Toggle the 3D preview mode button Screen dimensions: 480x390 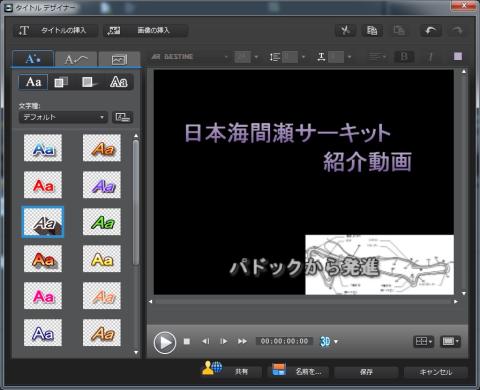(325, 342)
